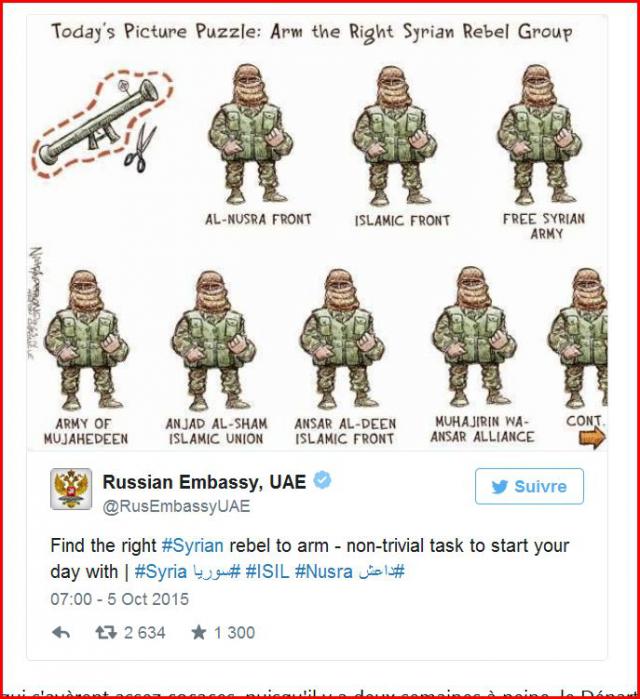Click the retweet icon
Image resolution: width=640 pixels, height=699 pixels.
pyautogui.click(x=106, y=632)
